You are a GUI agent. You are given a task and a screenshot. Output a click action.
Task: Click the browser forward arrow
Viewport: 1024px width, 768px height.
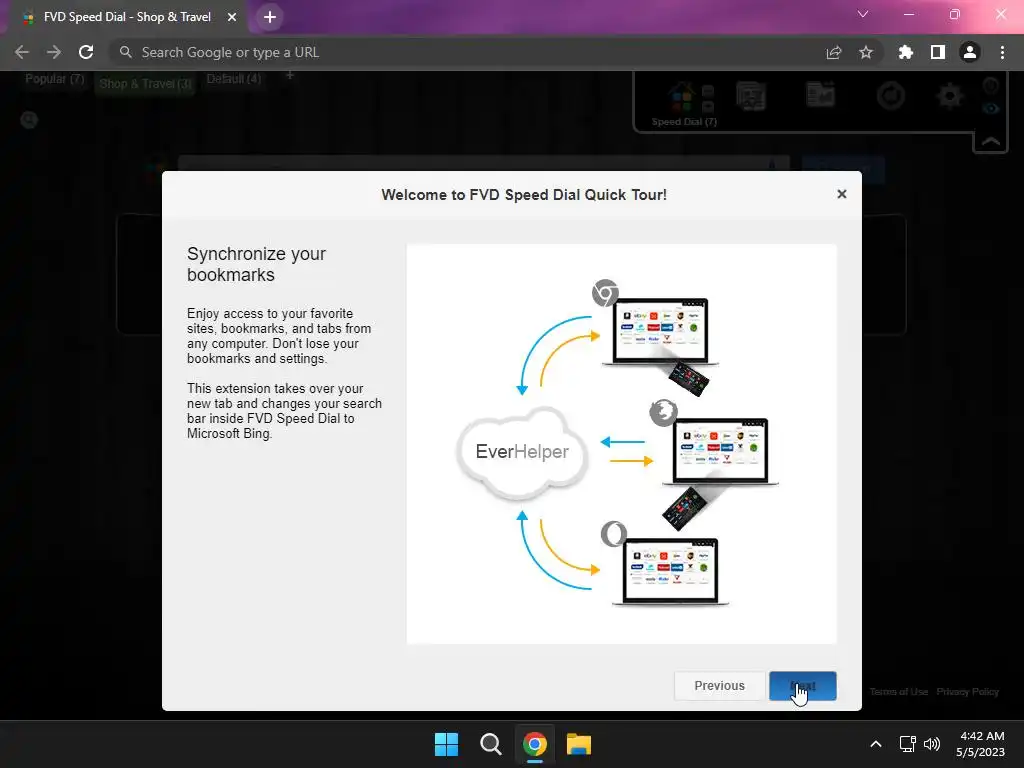tap(54, 52)
